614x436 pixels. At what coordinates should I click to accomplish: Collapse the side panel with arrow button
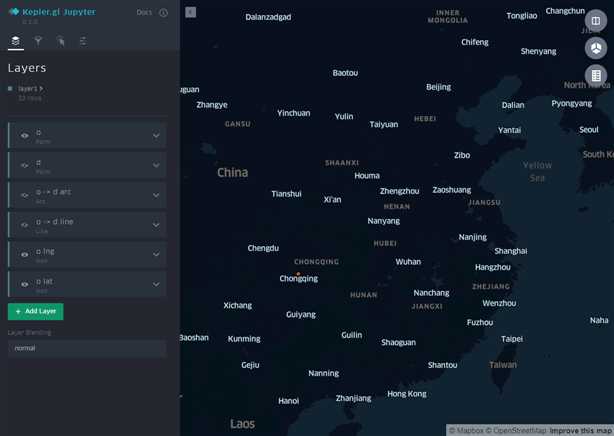[x=191, y=12]
